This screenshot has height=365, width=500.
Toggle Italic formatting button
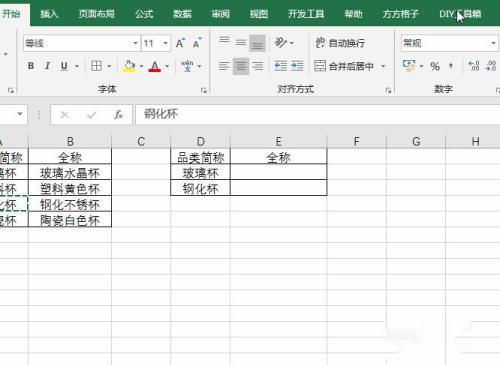[x=47, y=66]
